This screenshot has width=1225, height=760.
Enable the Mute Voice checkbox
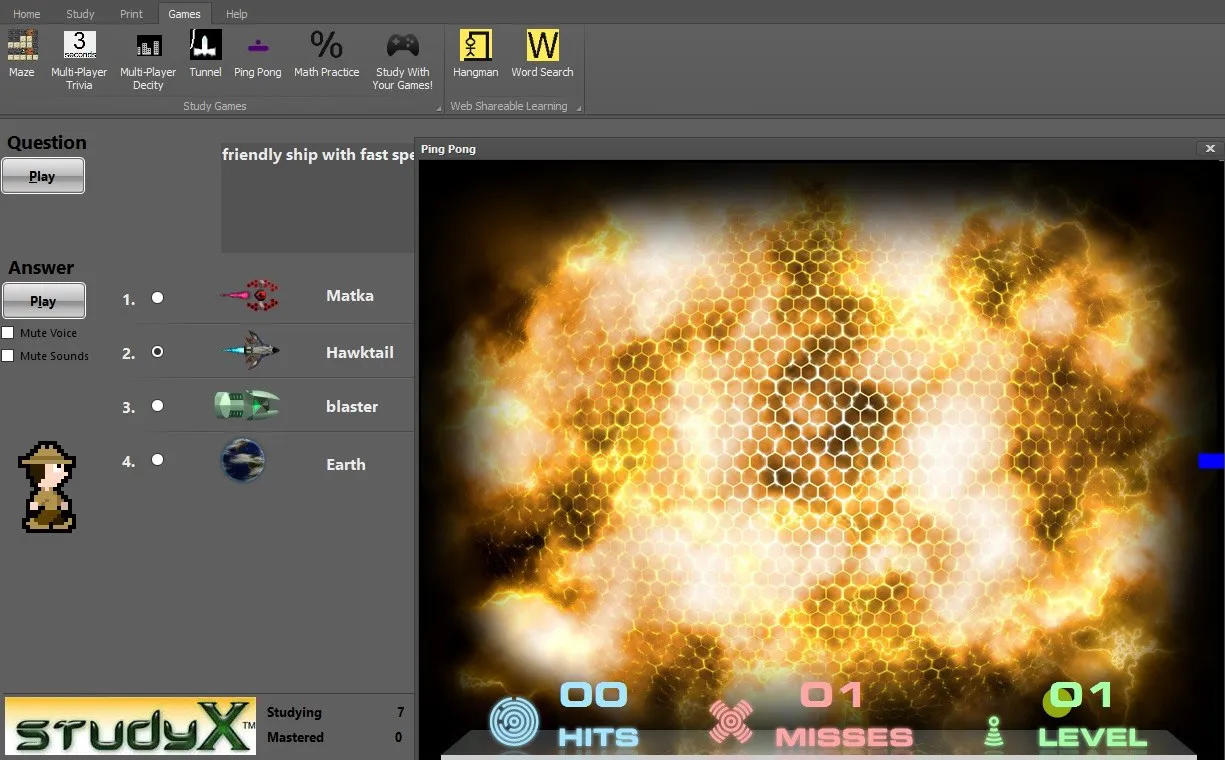pos(8,333)
